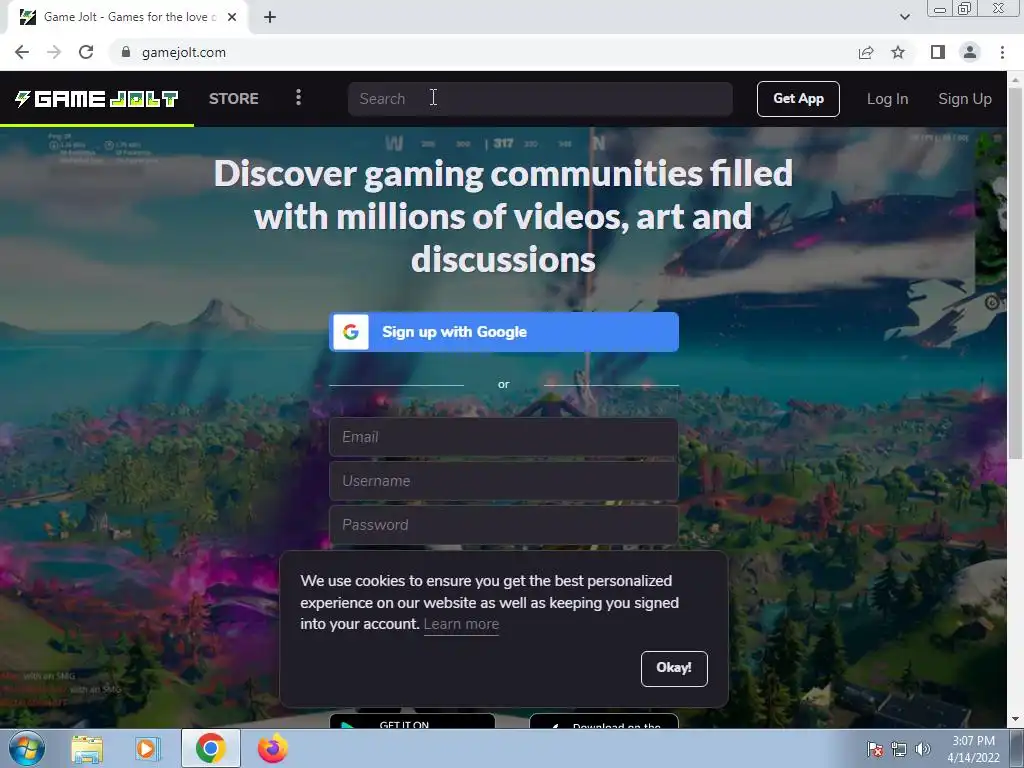Image resolution: width=1024 pixels, height=768 pixels.
Task: Focus the Search field
Action: 539,99
